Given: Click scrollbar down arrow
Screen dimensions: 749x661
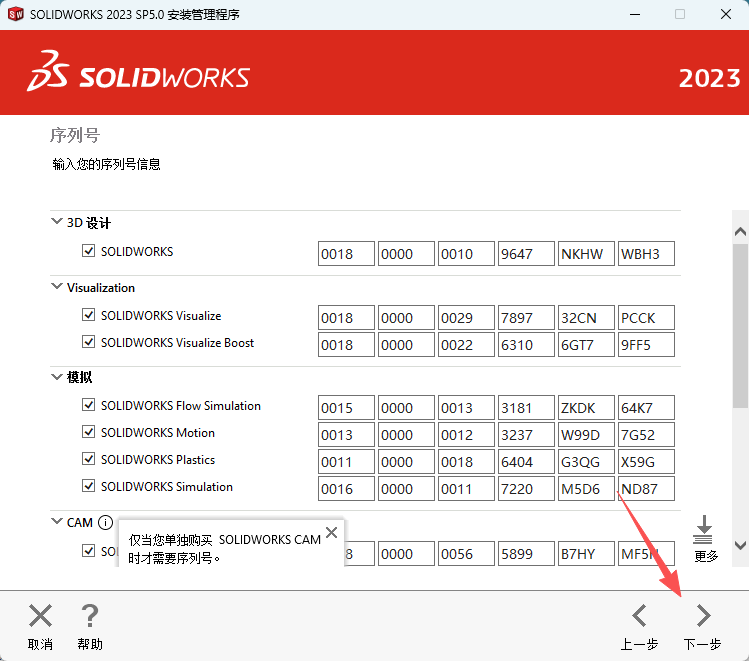Looking at the screenshot, I should click(740, 545).
